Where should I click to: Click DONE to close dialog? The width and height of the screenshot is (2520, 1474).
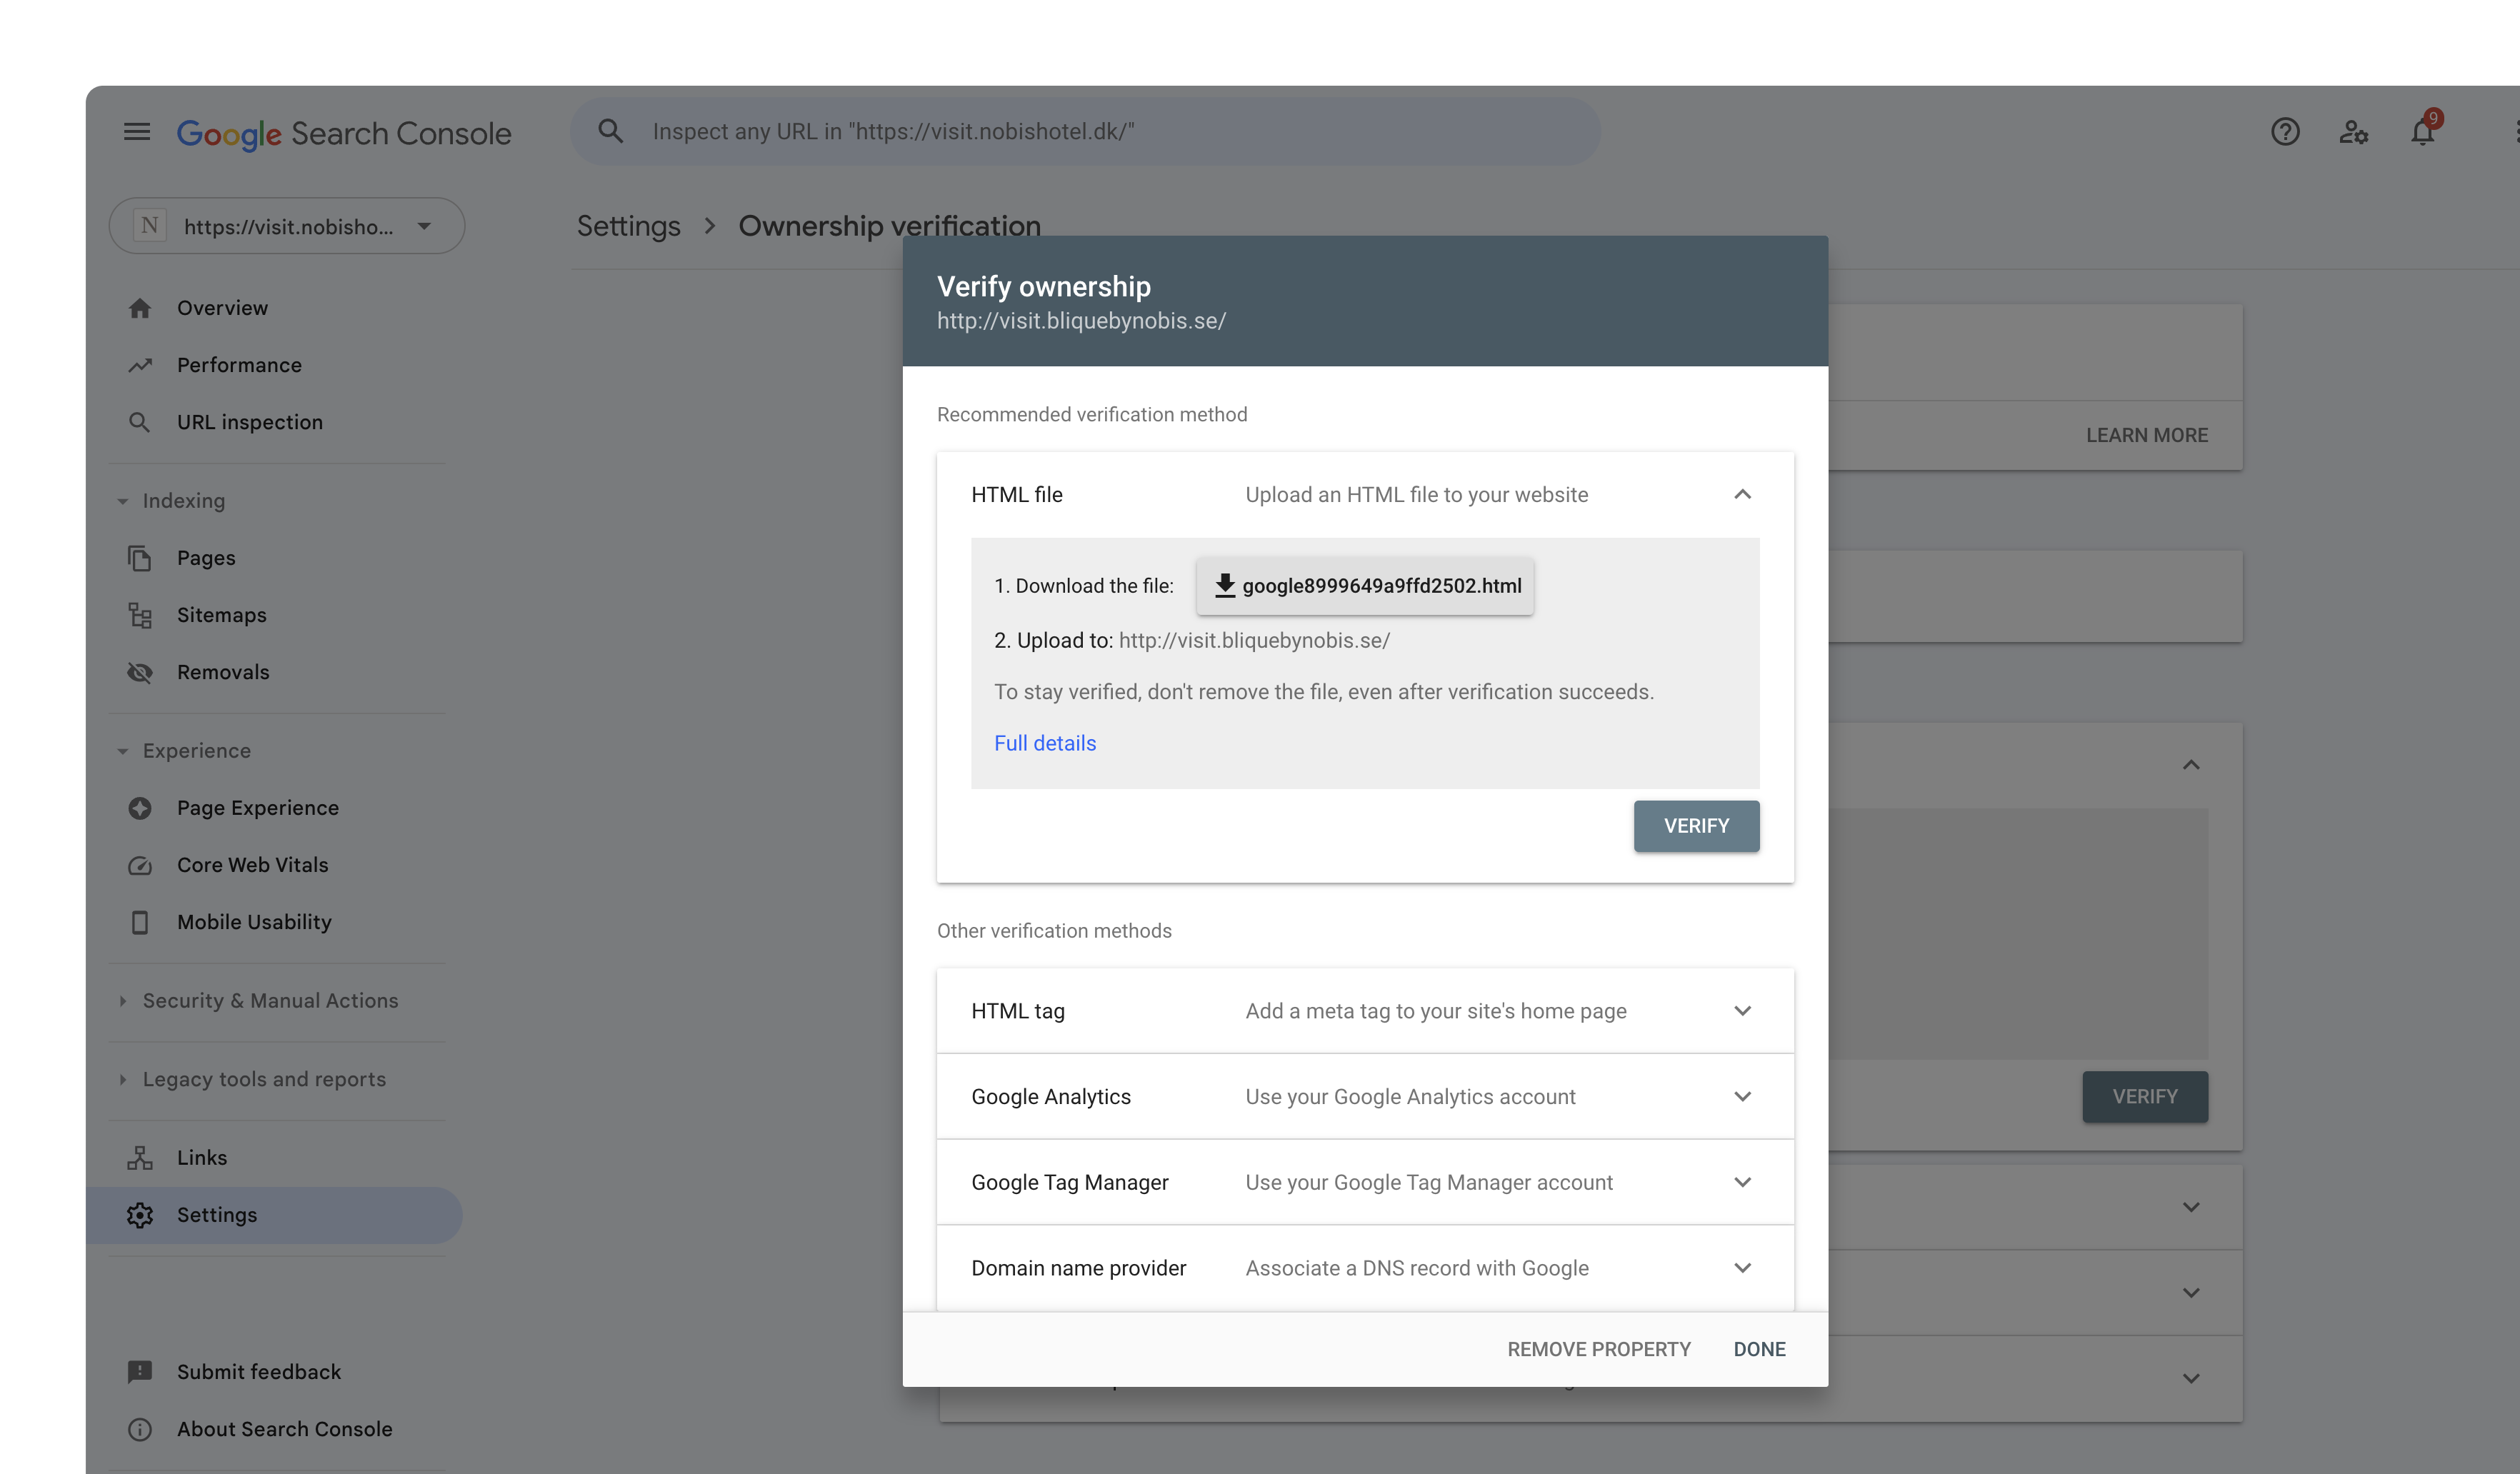[1759, 1349]
